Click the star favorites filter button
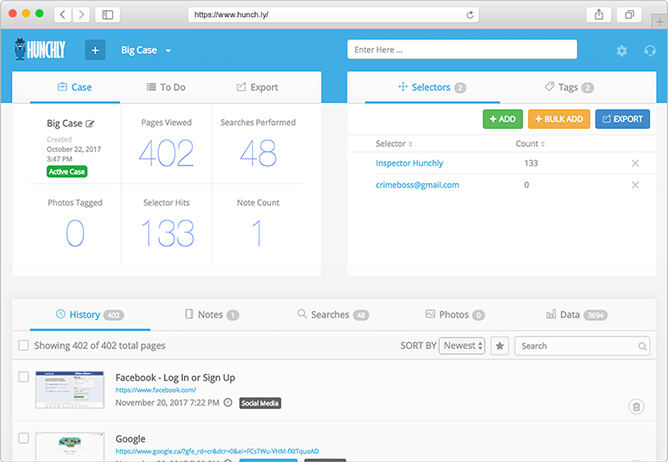668x462 pixels. coord(500,346)
